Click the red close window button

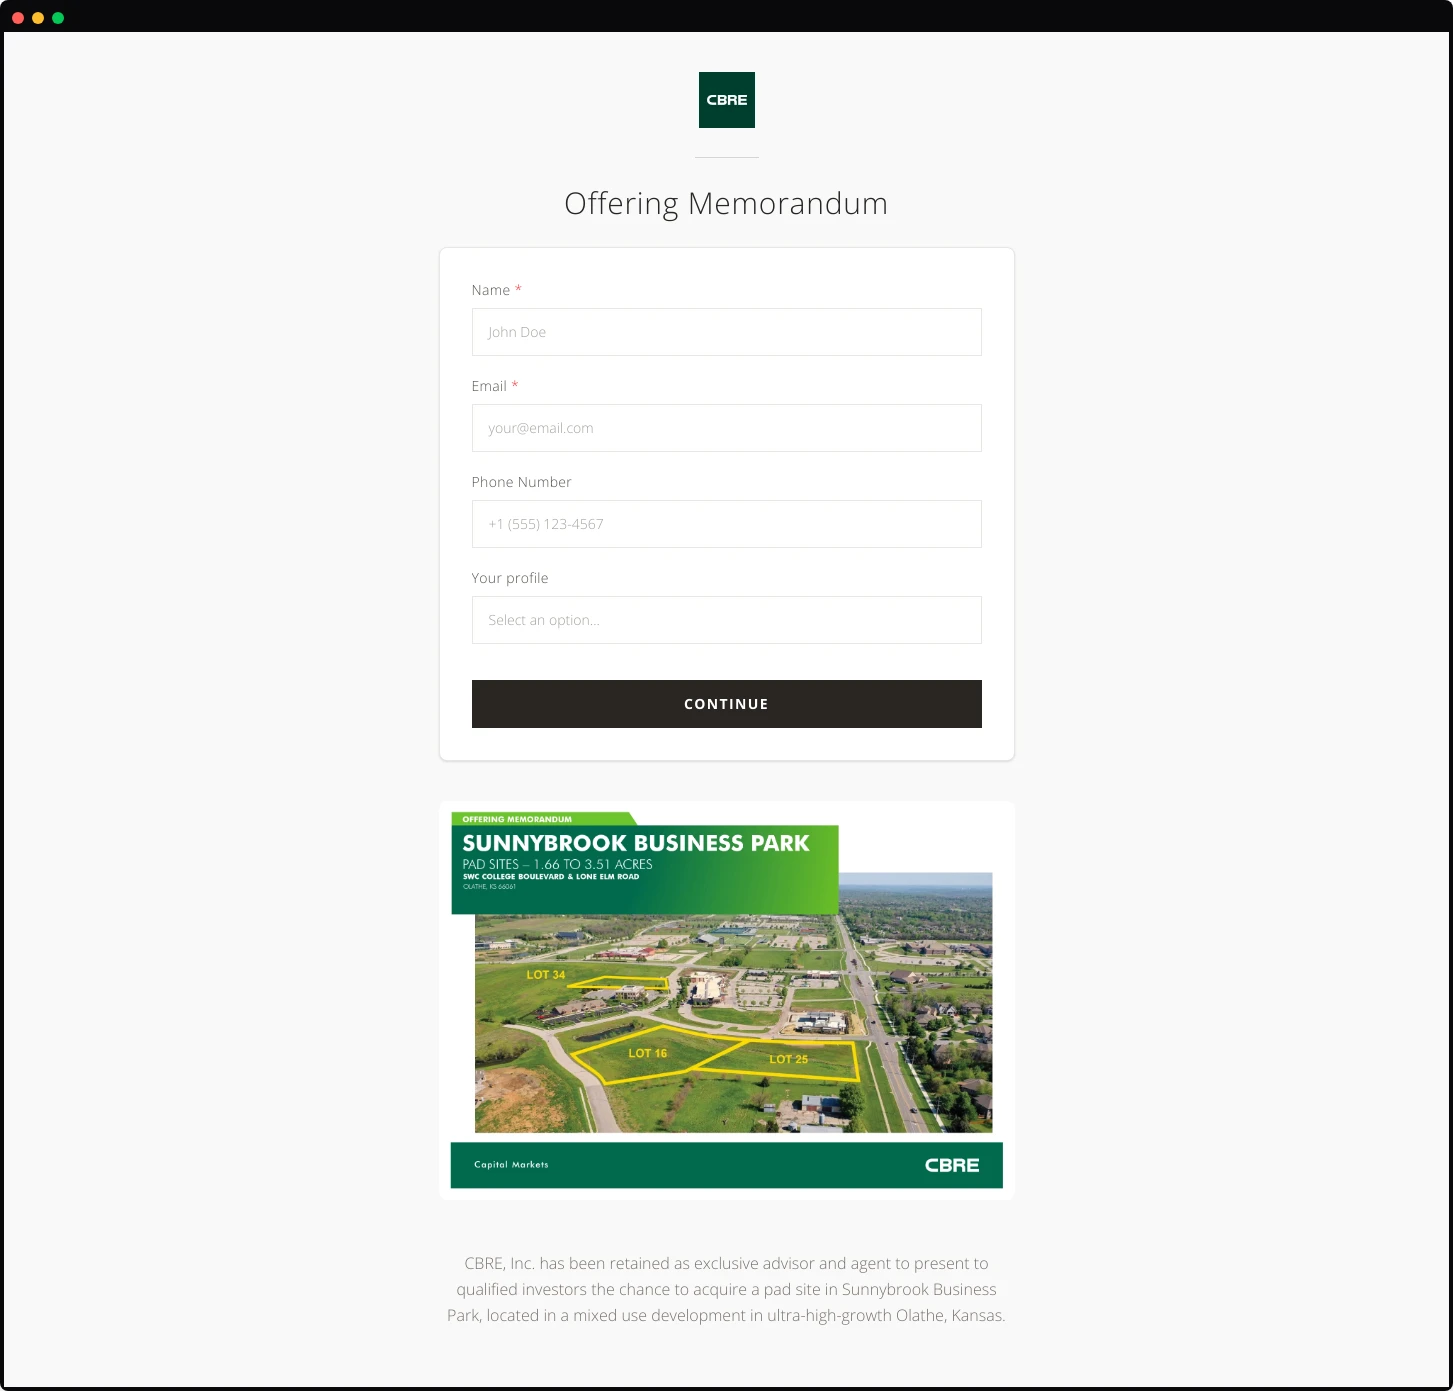coord(18,18)
